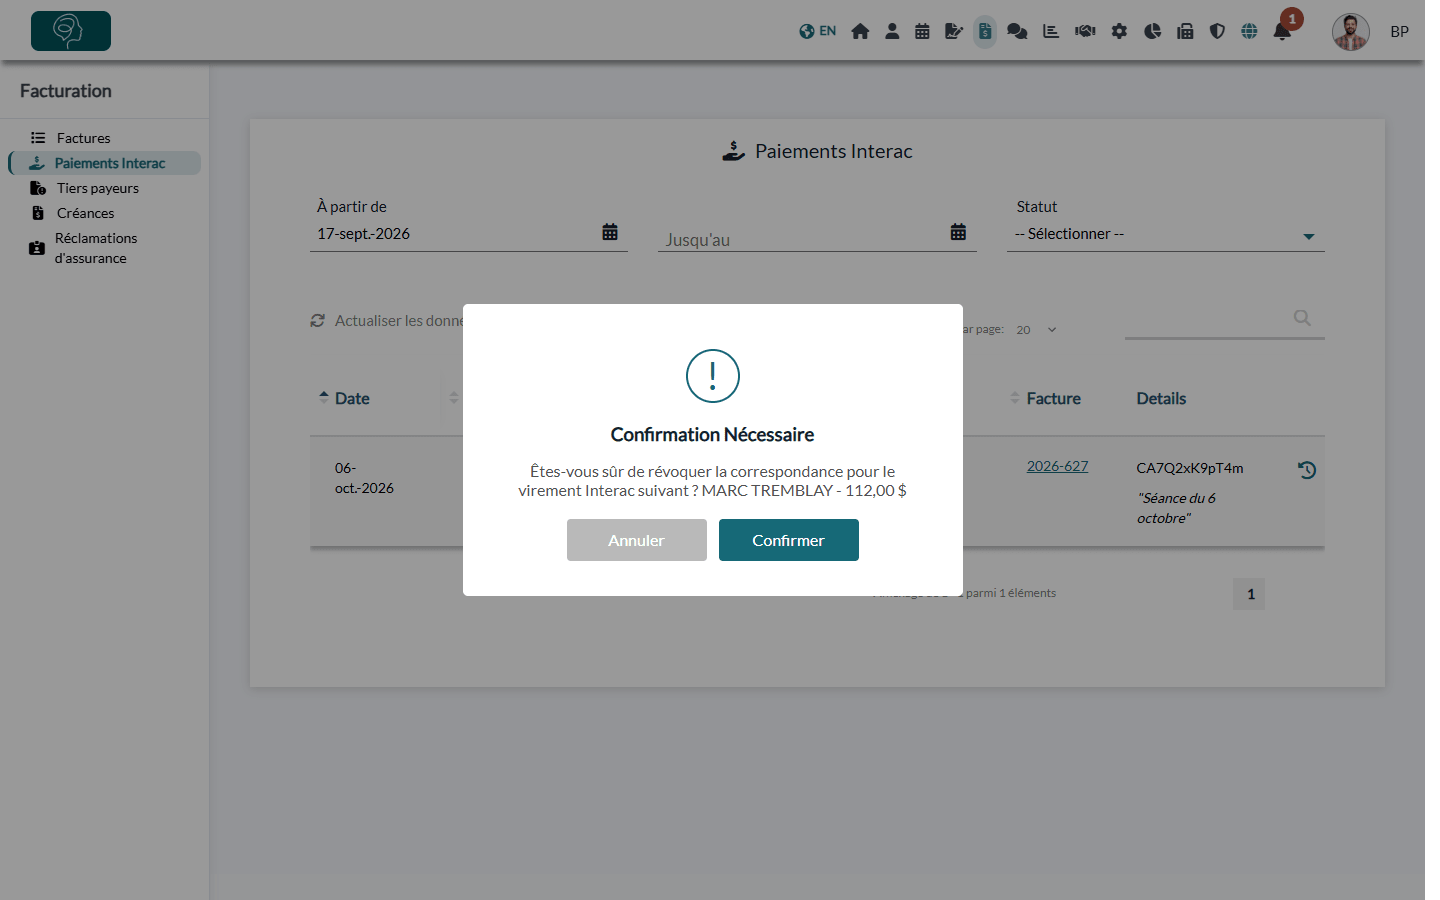Click the Jusqu'au date field
The image size is (1440, 900).
click(817, 238)
